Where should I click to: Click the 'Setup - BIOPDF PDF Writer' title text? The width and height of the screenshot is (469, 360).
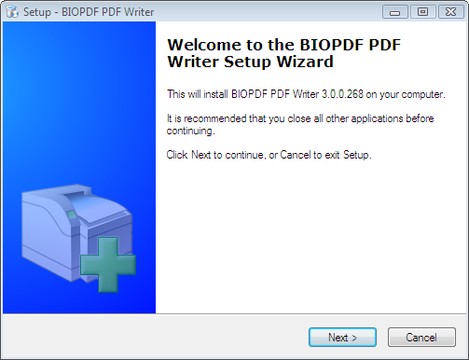(x=88, y=12)
